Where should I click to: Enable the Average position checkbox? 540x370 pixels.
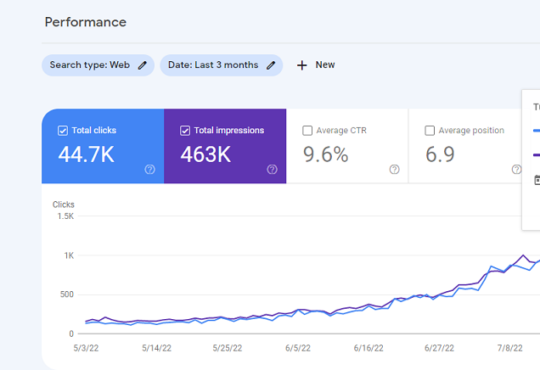[x=429, y=131]
